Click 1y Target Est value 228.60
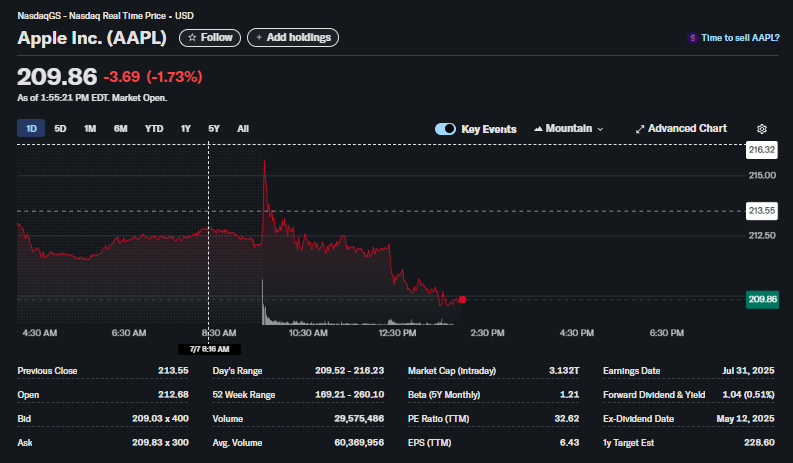The height and width of the screenshot is (463, 793). coord(759,442)
